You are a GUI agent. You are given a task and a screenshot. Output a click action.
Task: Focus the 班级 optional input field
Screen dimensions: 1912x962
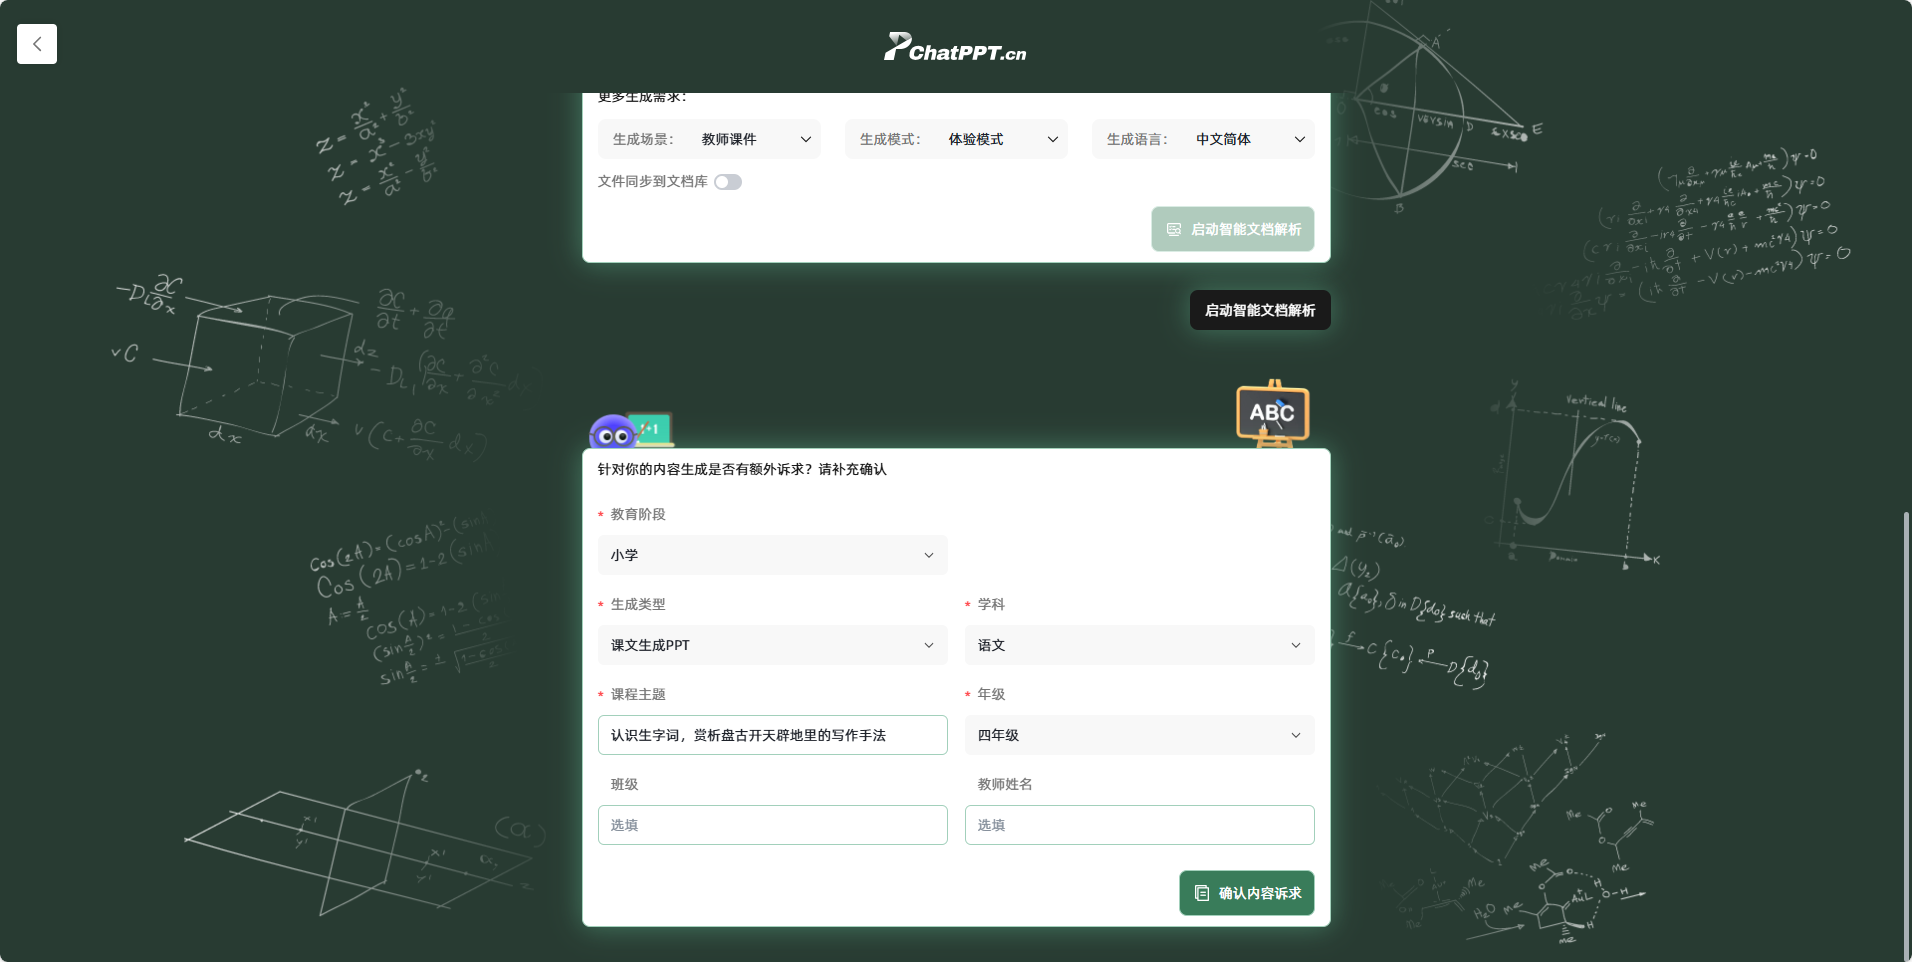[x=772, y=825]
